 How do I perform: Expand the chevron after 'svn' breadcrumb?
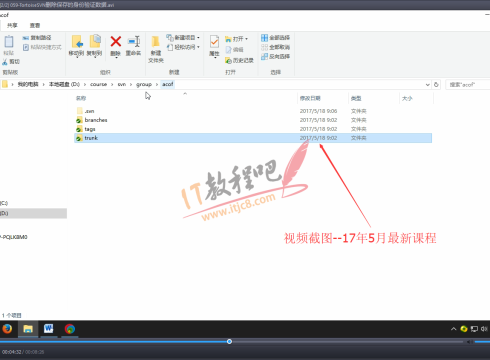[131, 84]
